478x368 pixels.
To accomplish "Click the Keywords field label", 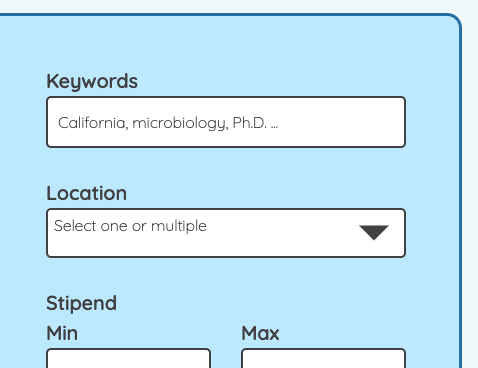I will (x=92, y=81).
